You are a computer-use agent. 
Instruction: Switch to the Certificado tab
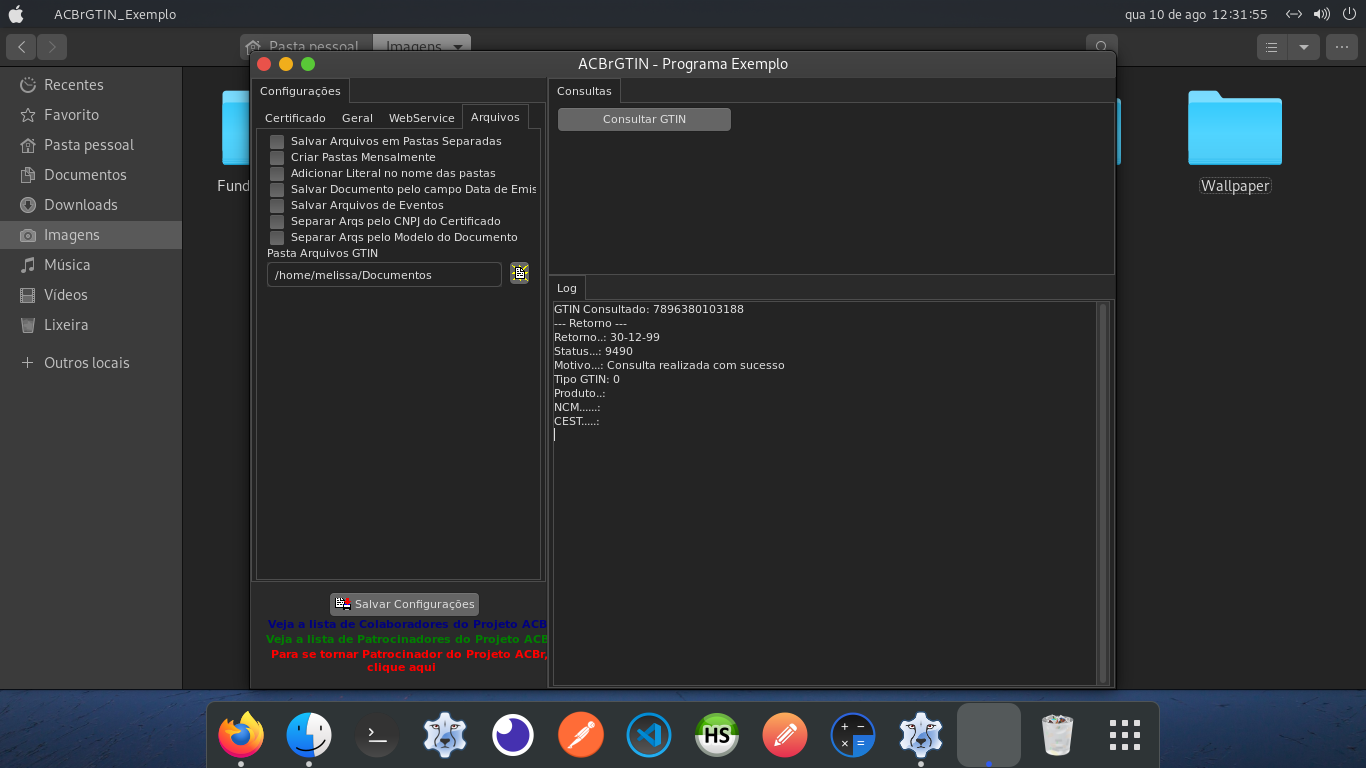295,118
